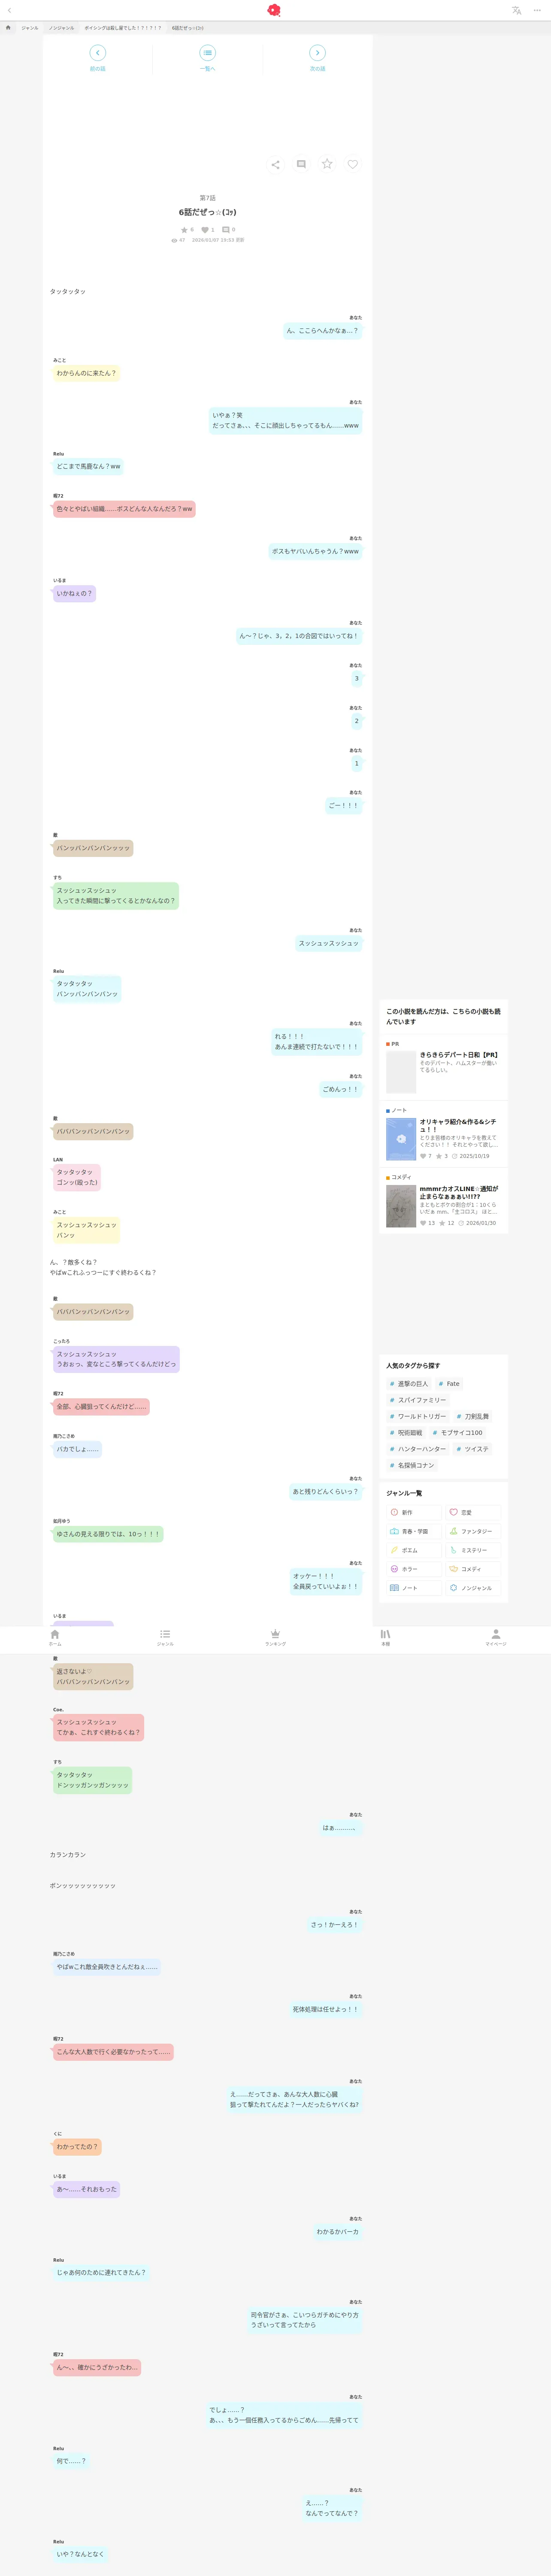Open the ノート genre in genre list
This screenshot has width=551, height=2576.
click(414, 1588)
